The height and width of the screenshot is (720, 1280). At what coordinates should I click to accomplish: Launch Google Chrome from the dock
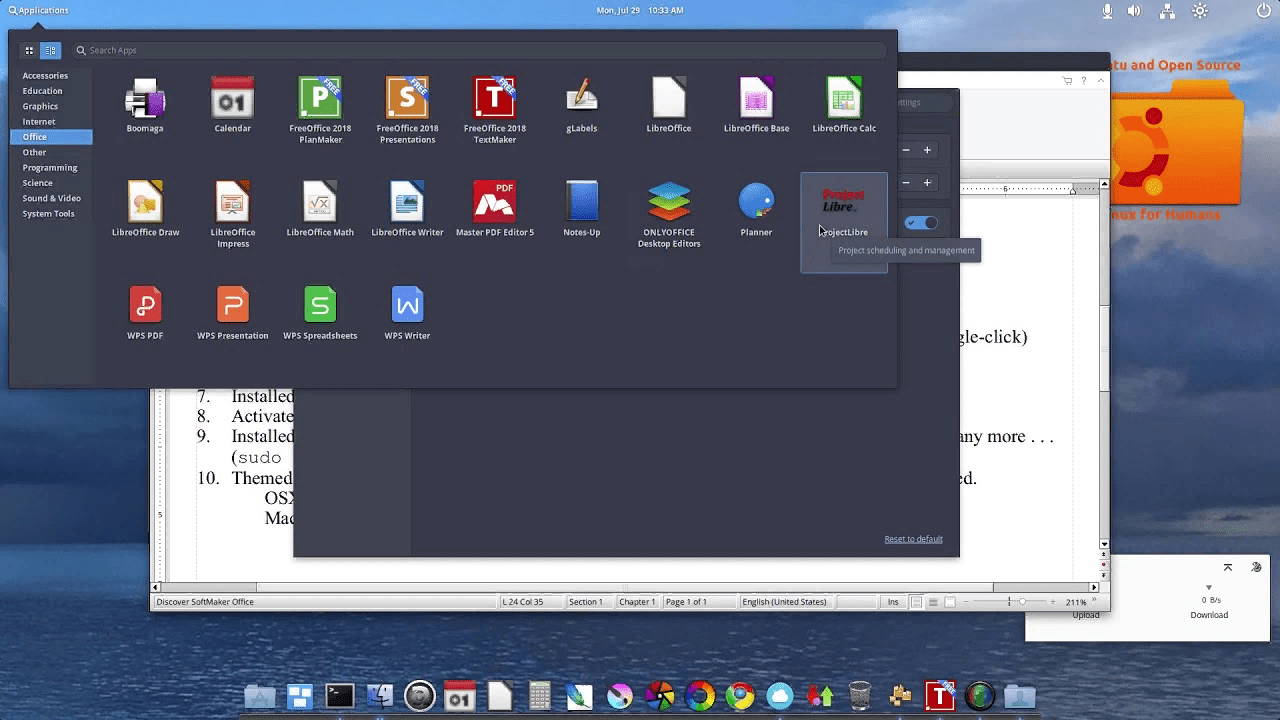point(740,696)
